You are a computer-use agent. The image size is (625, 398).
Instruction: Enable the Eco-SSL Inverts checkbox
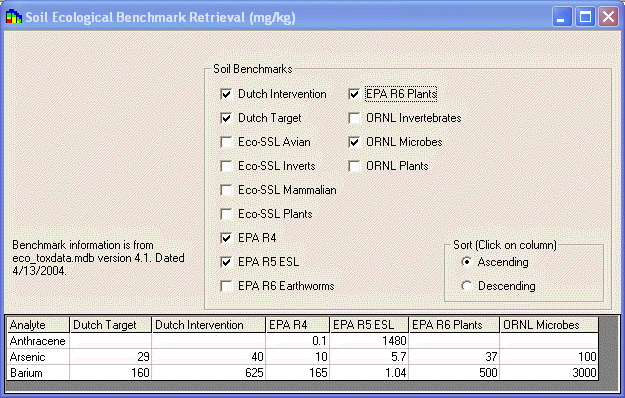pyautogui.click(x=226, y=166)
